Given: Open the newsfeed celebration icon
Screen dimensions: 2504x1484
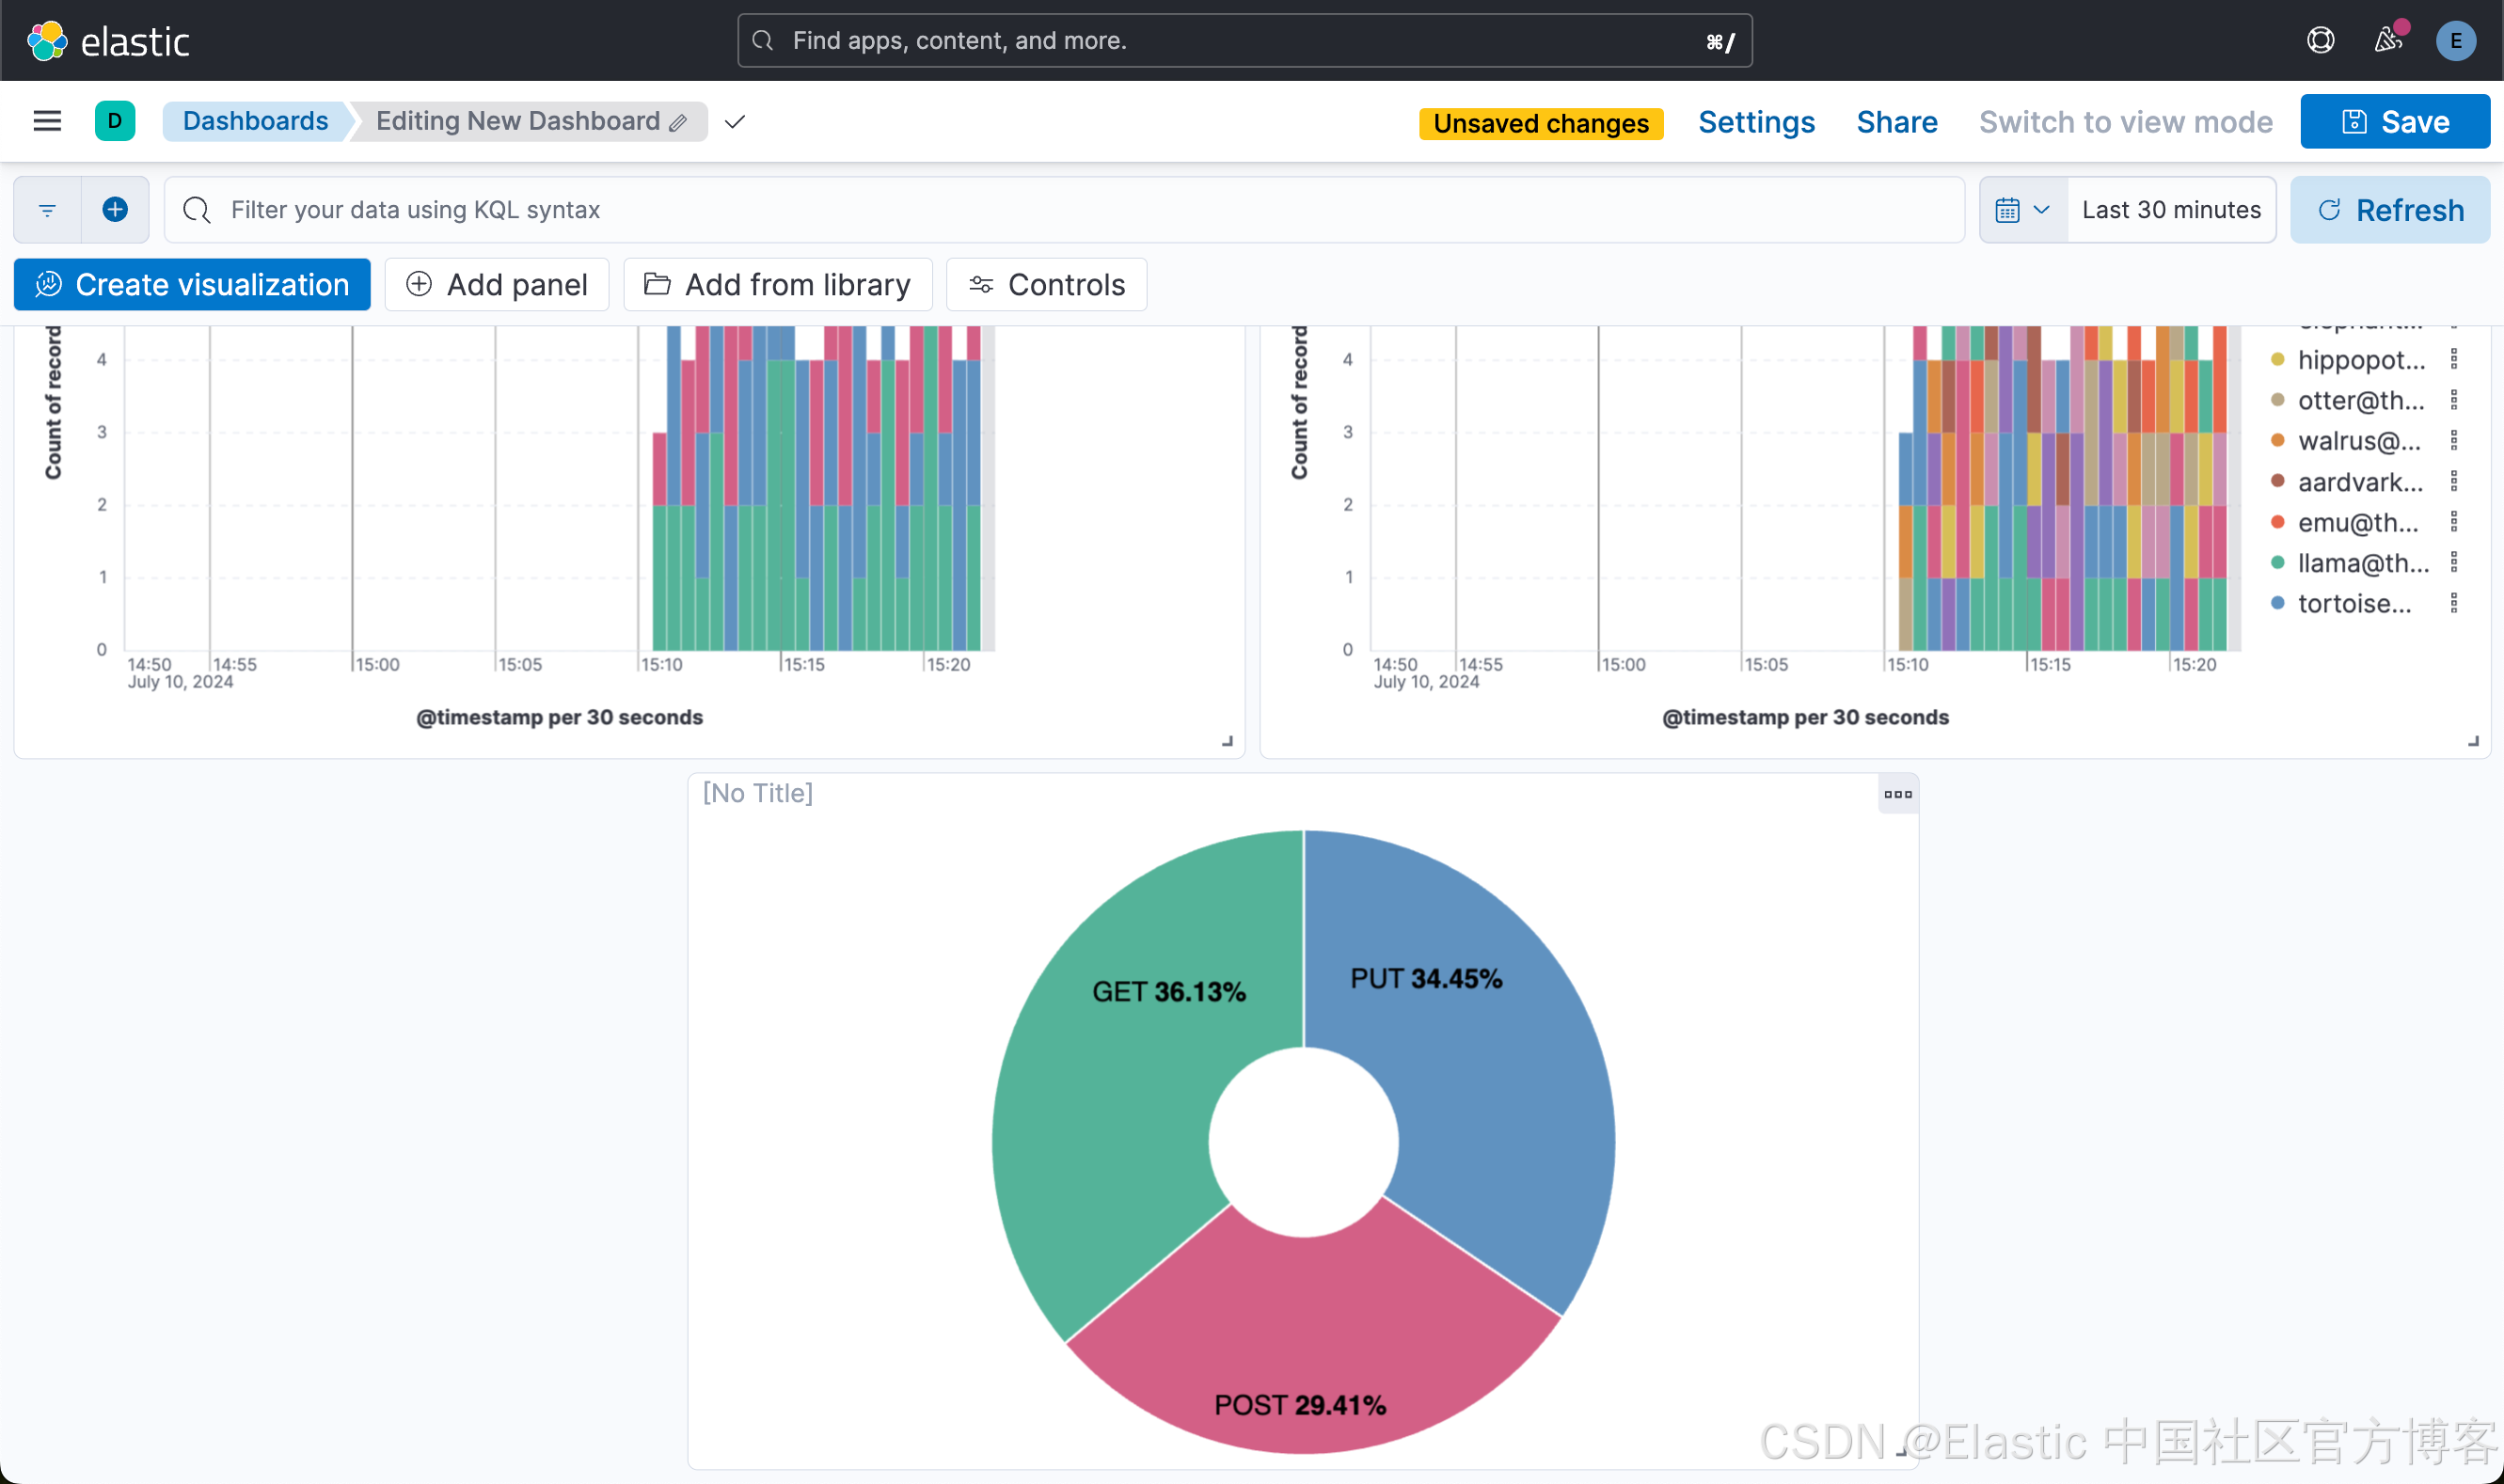Looking at the screenshot, I should [2388, 40].
